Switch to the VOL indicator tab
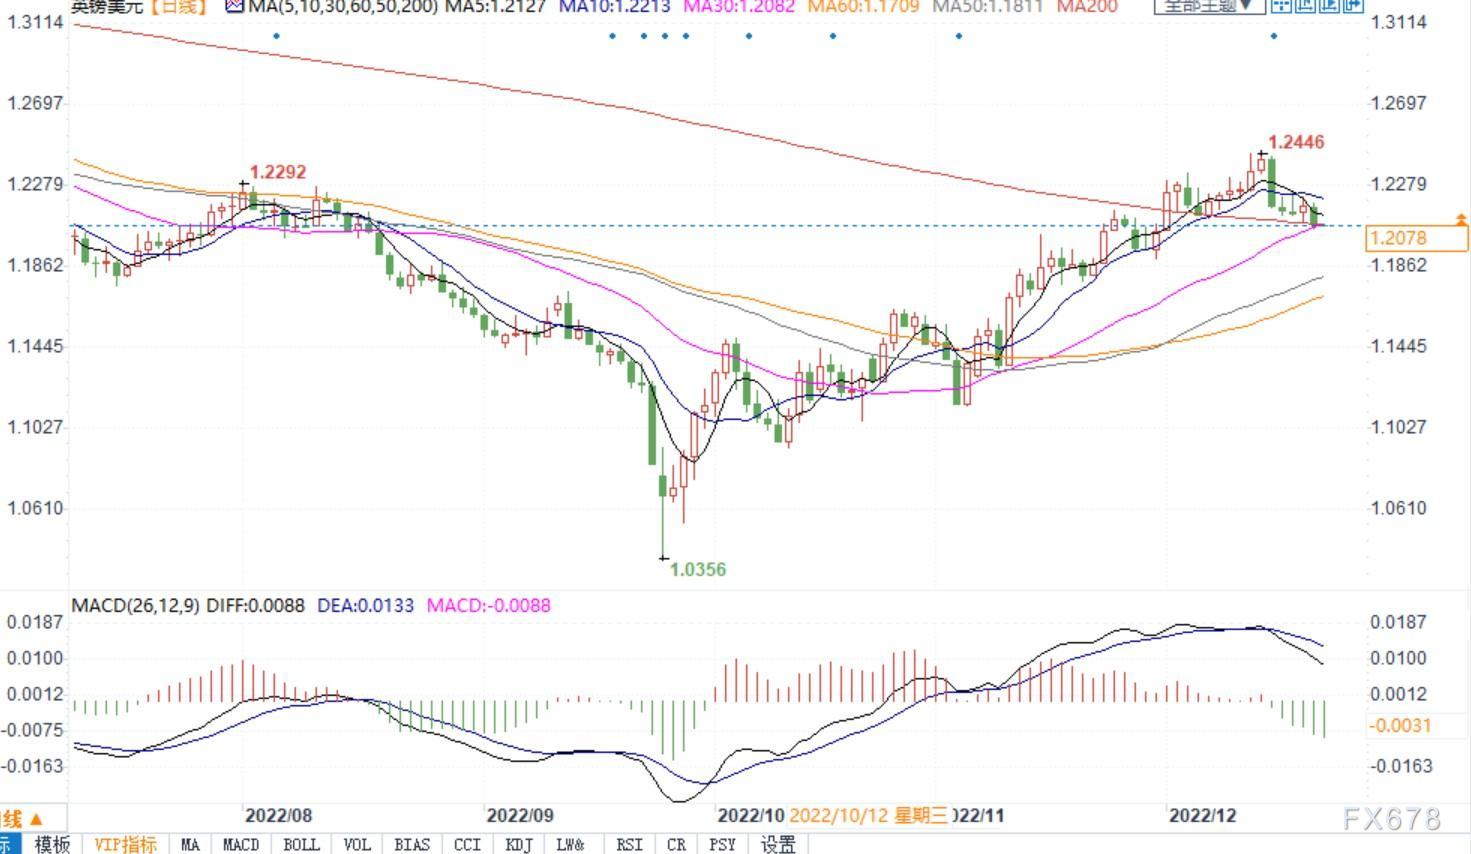1471x854 pixels. [357, 844]
